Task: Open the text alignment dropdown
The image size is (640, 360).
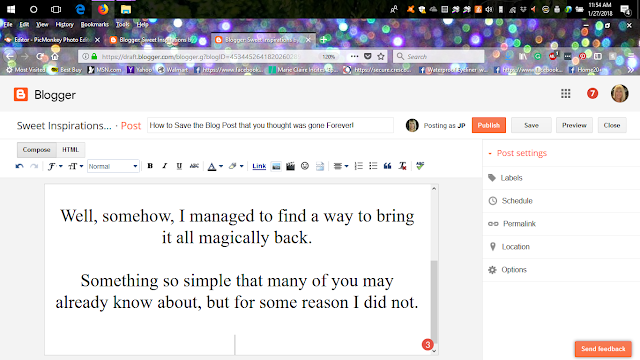Action: pyautogui.click(x=340, y=166)
